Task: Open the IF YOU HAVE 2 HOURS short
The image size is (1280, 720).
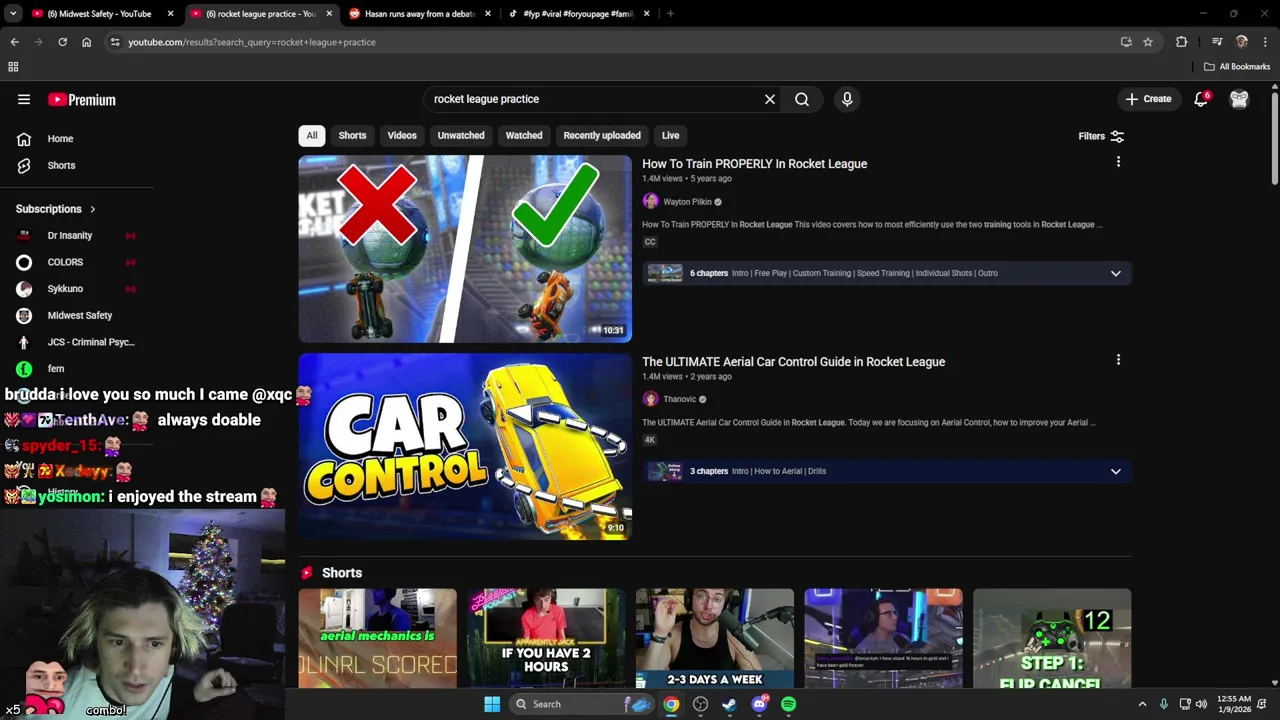Action: (x=546, y=639)
